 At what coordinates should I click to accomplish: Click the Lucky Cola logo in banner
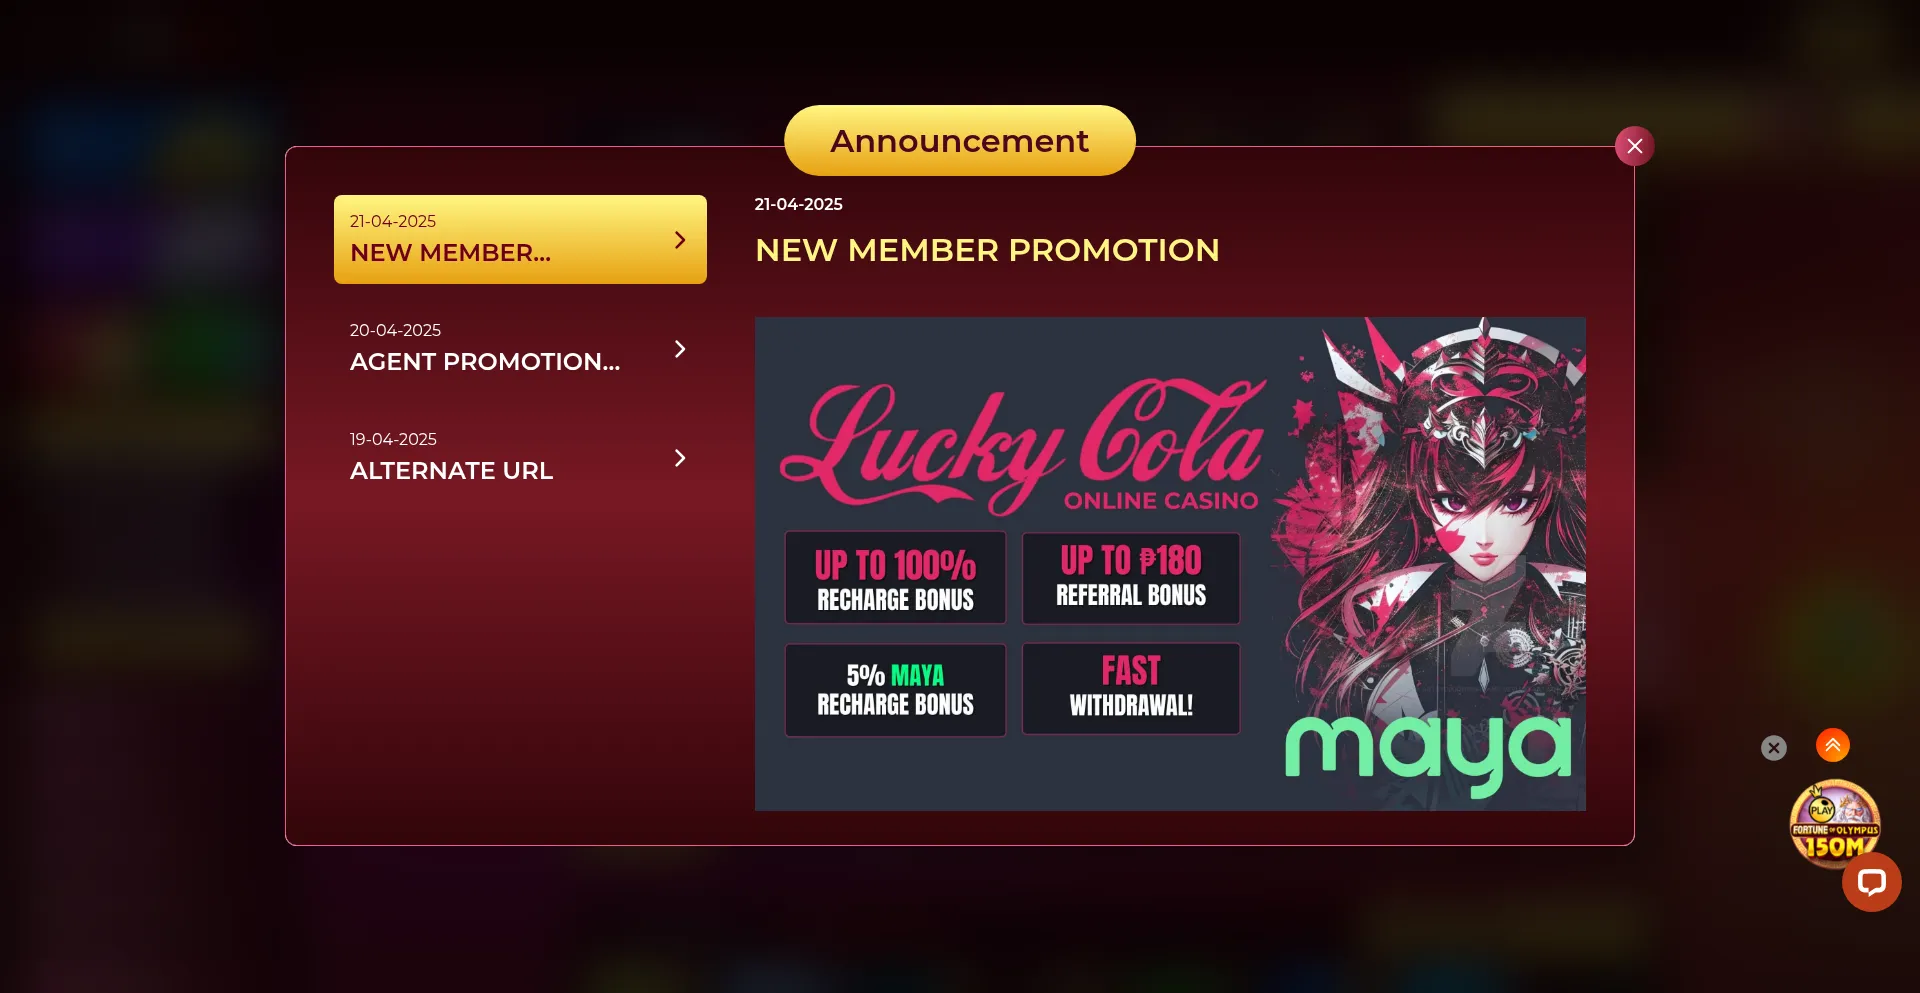(1022, 446)
